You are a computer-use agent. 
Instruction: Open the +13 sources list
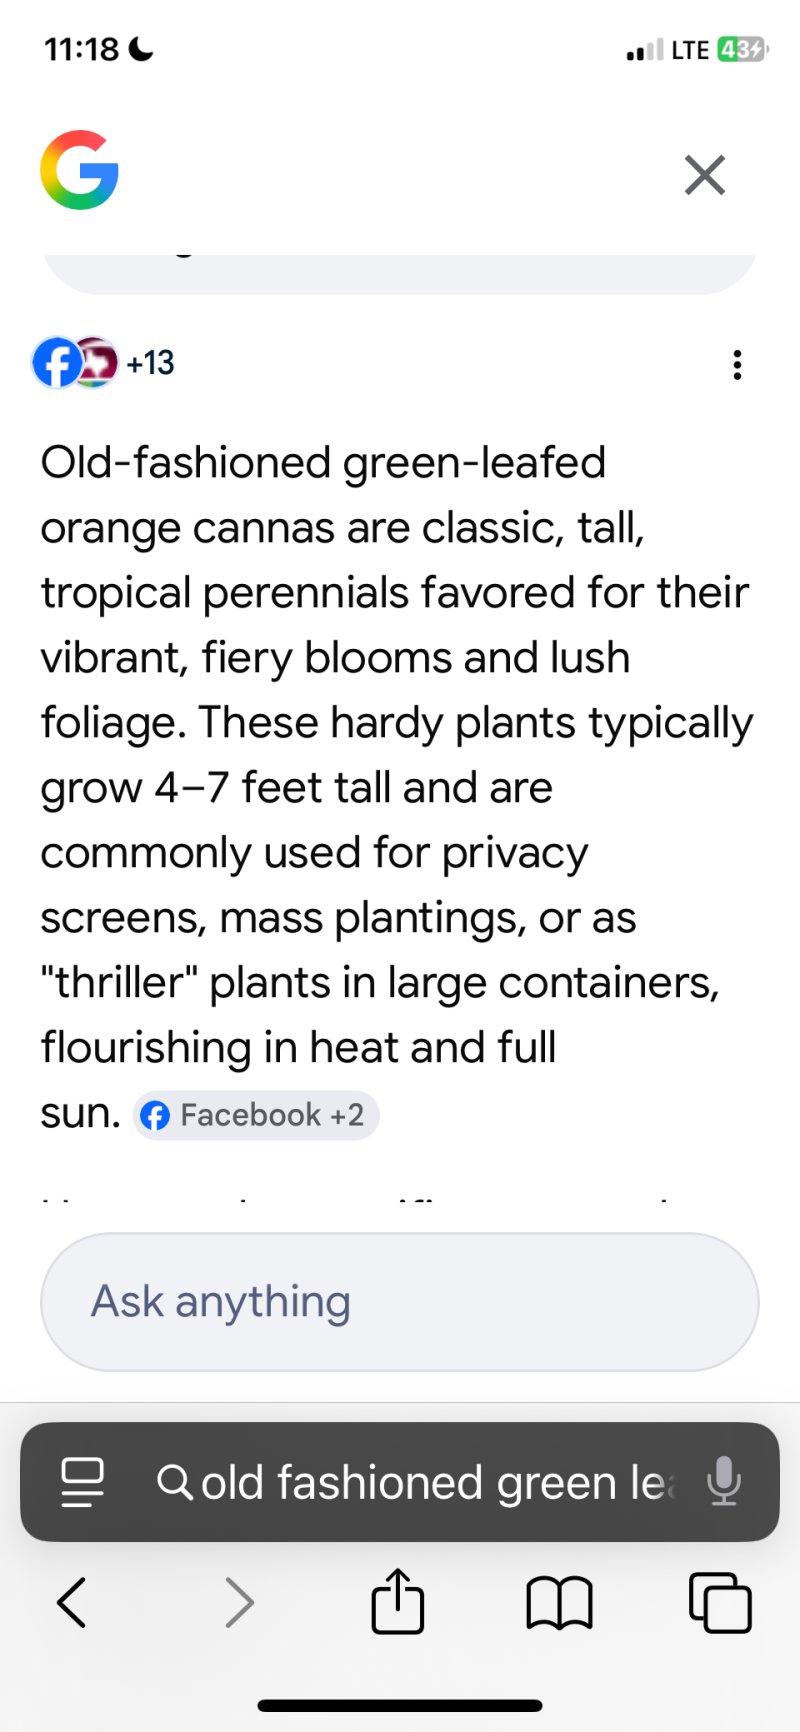[x=150, y=362]
